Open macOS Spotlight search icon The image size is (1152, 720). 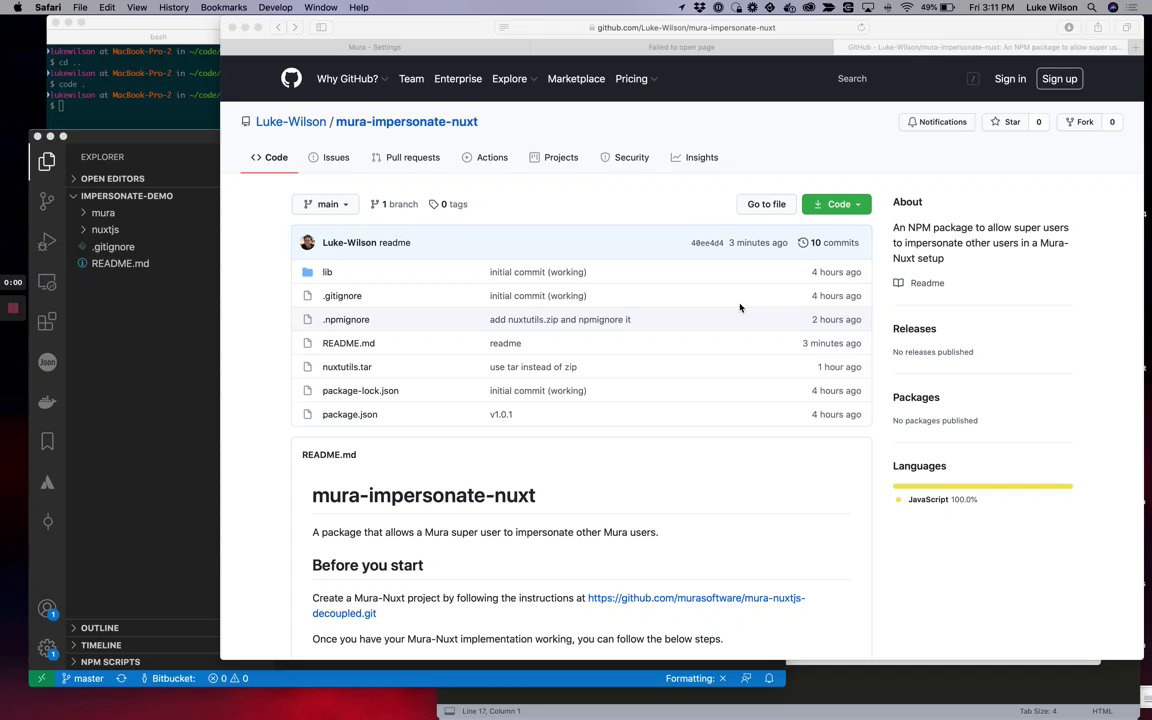[x=1092, y=7]
